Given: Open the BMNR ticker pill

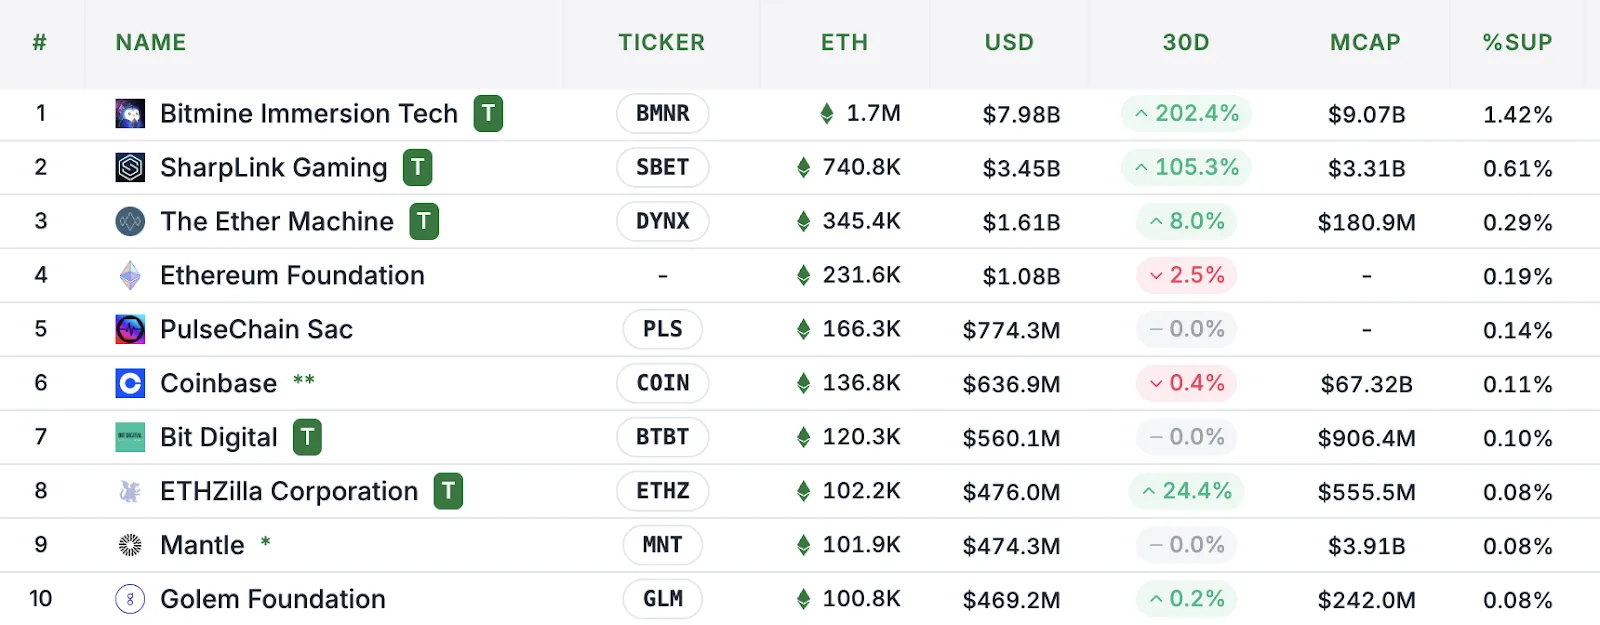Looking at the screenshot, I should [662, 113].
